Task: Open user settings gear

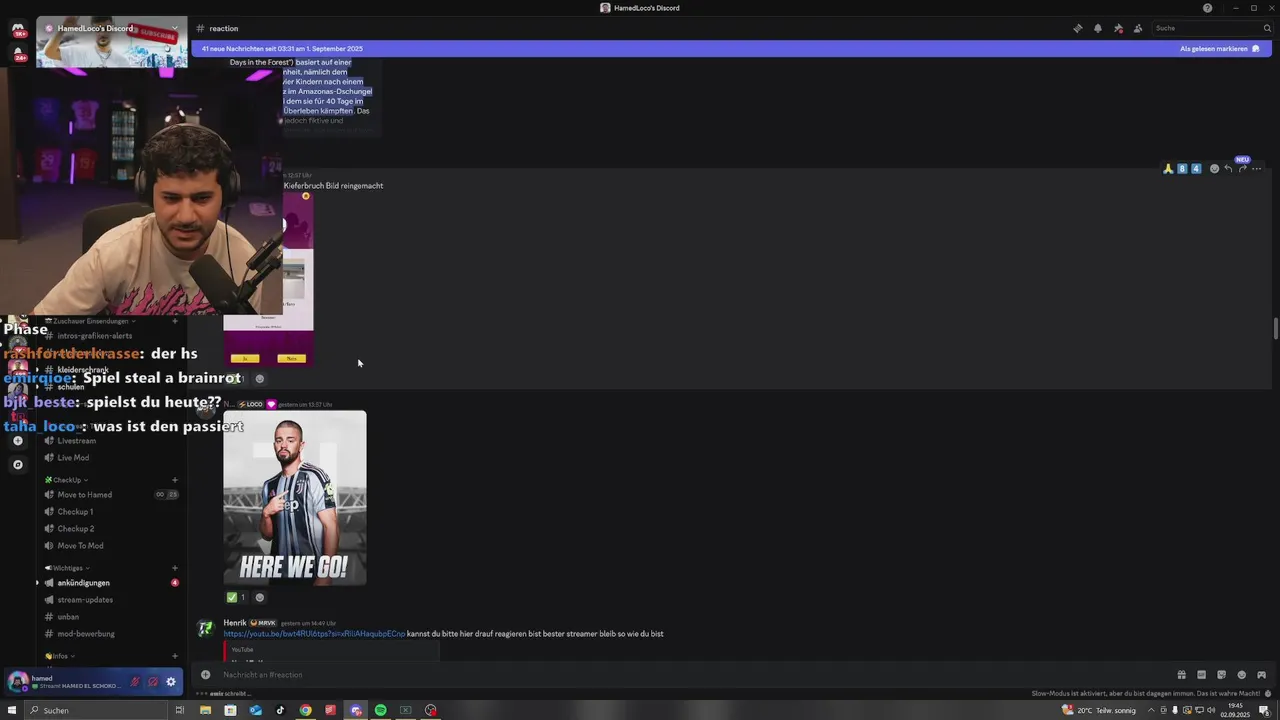Action: [171, 682]
